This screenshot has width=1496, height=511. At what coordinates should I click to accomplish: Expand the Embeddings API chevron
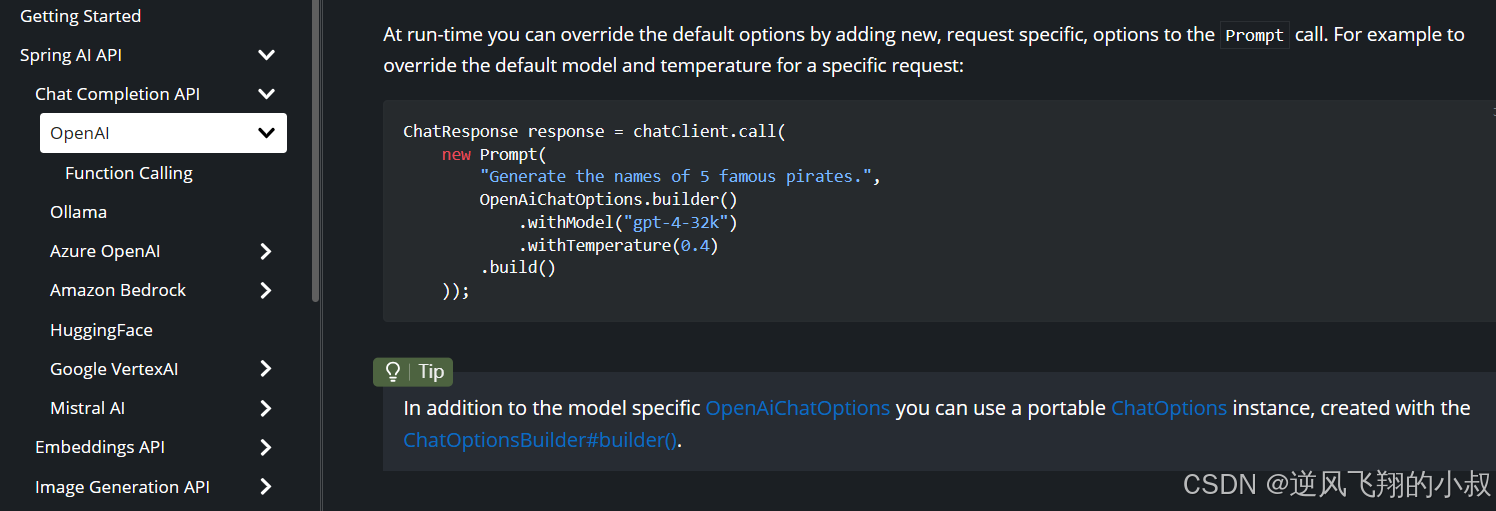266,447
